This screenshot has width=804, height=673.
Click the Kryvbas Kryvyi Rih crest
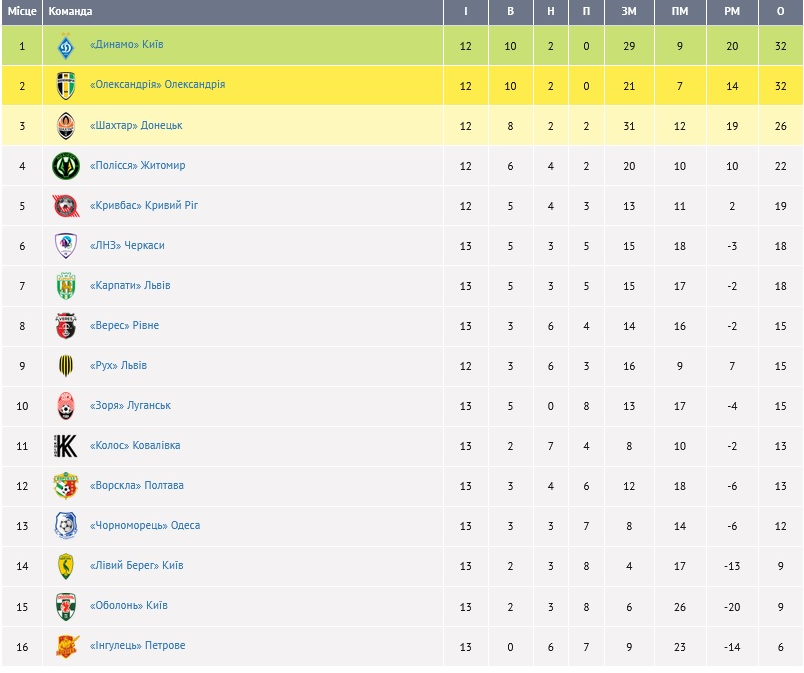(66, 206)
